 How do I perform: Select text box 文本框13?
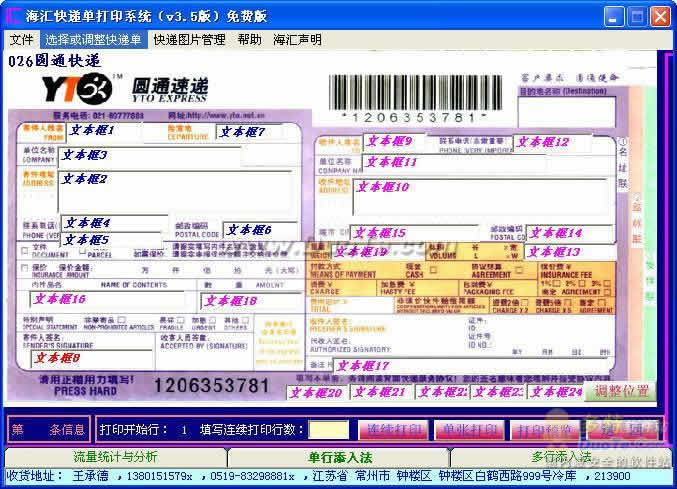click(570, 252)
